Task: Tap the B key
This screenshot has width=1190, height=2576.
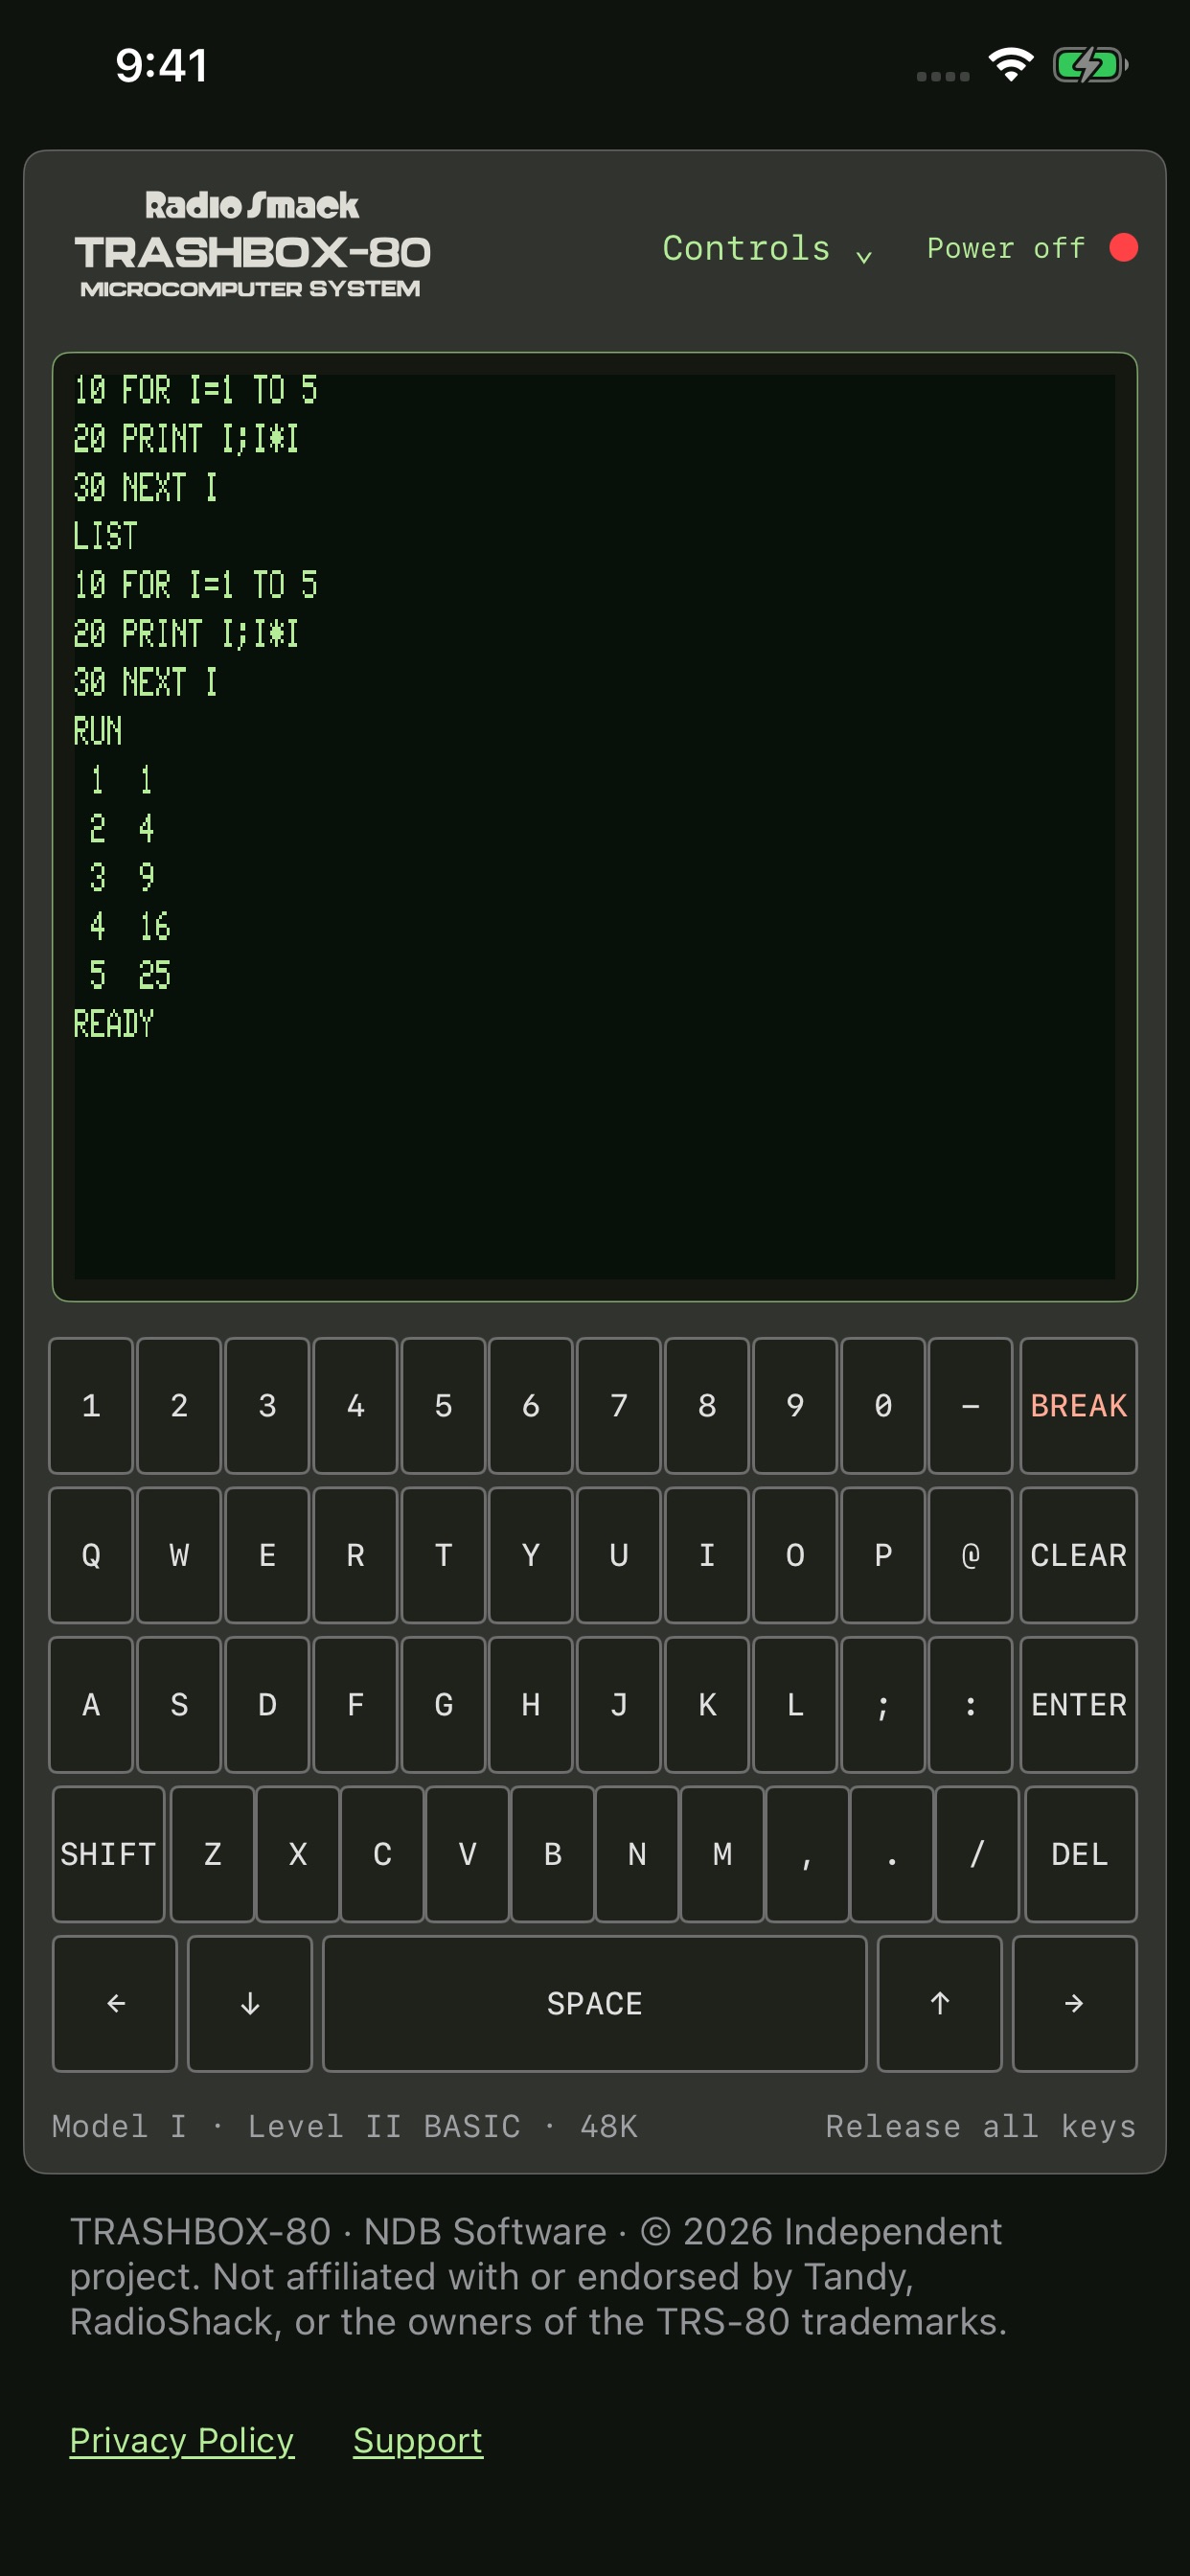Action: point(552,1854)
